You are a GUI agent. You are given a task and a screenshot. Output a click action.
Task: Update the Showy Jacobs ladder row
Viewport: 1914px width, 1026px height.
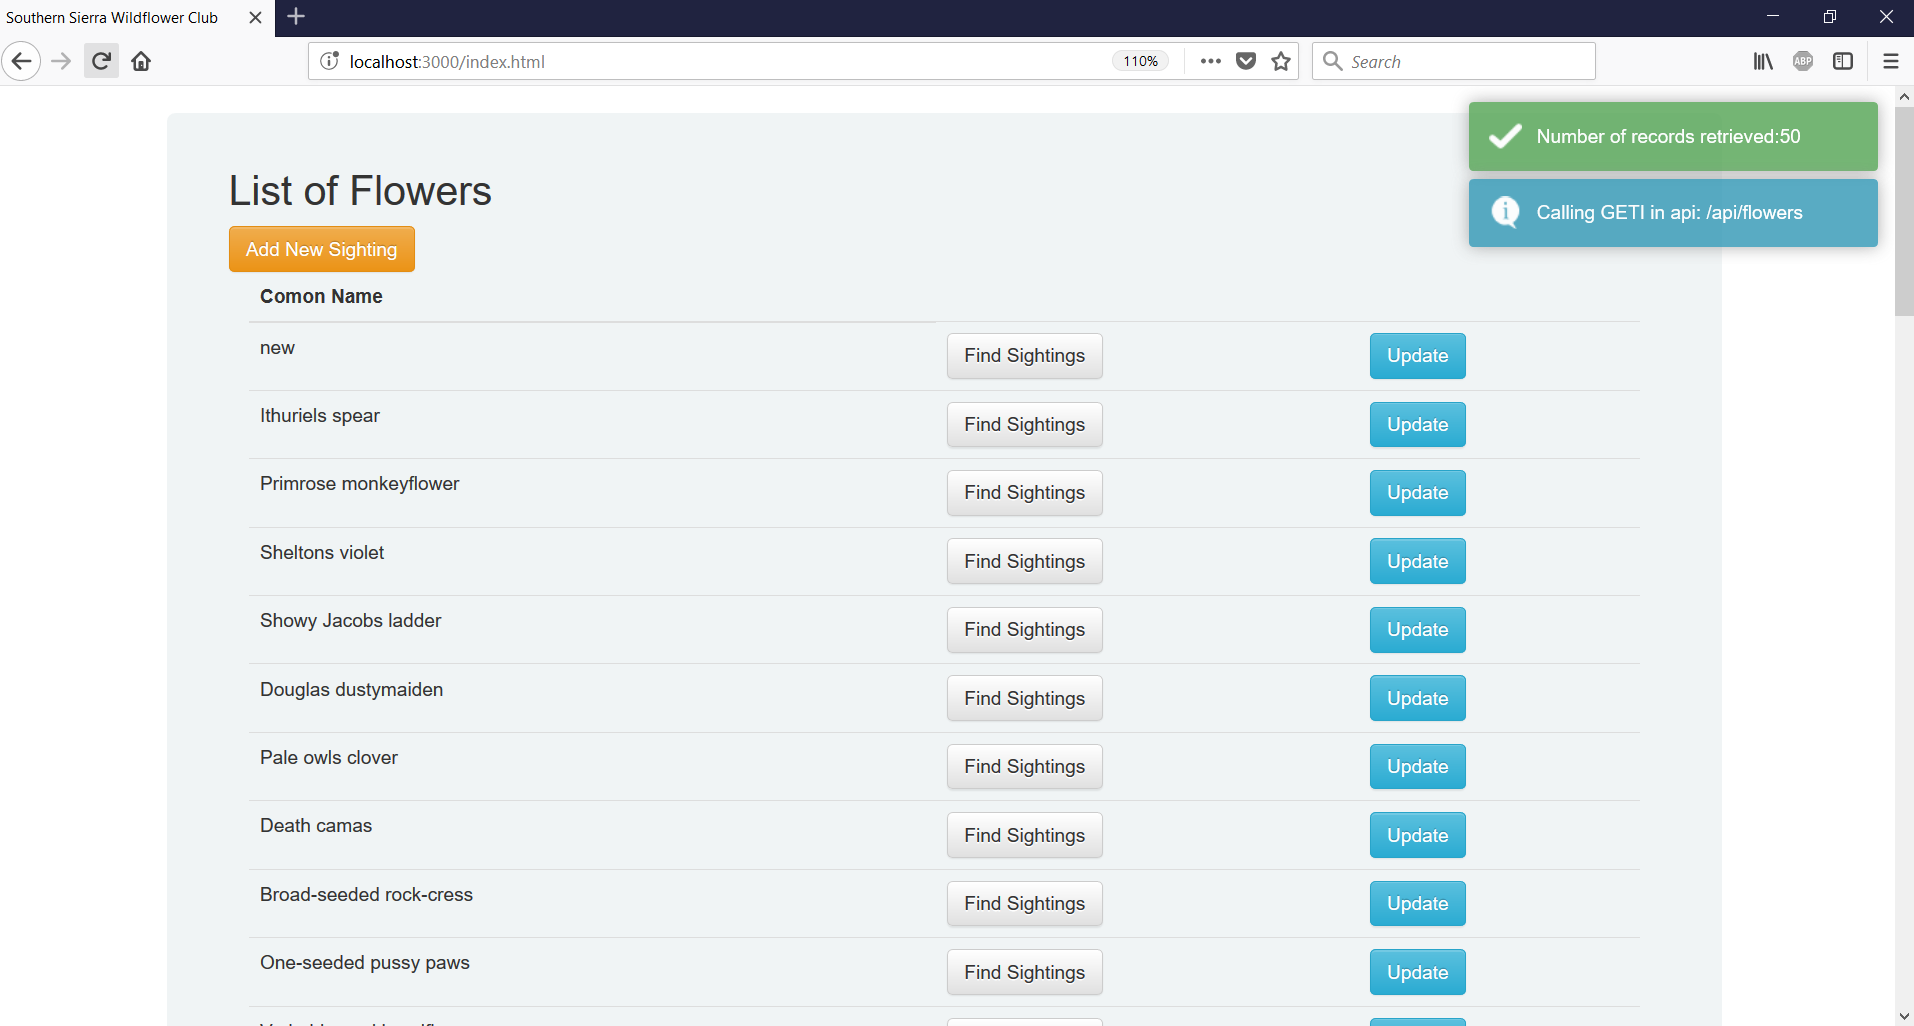click(x=1418, y=630)
